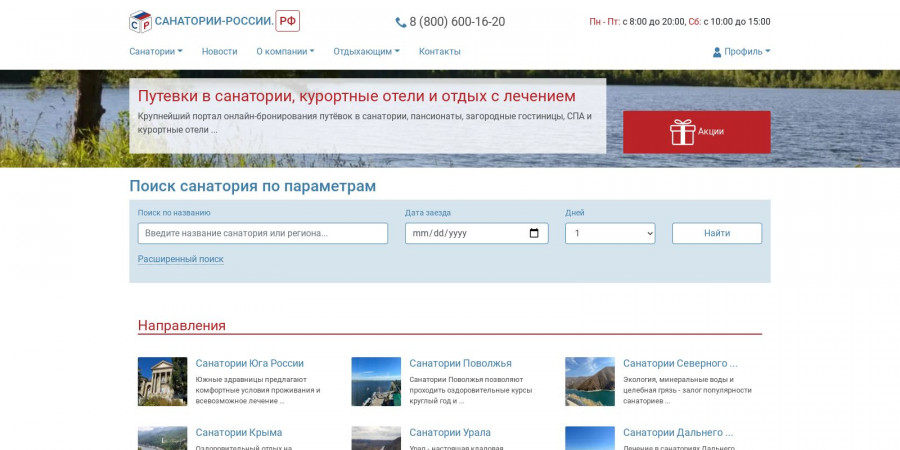Open Санатории Поволжья link
The image size is (900, 450).
[x=460, y=363]
